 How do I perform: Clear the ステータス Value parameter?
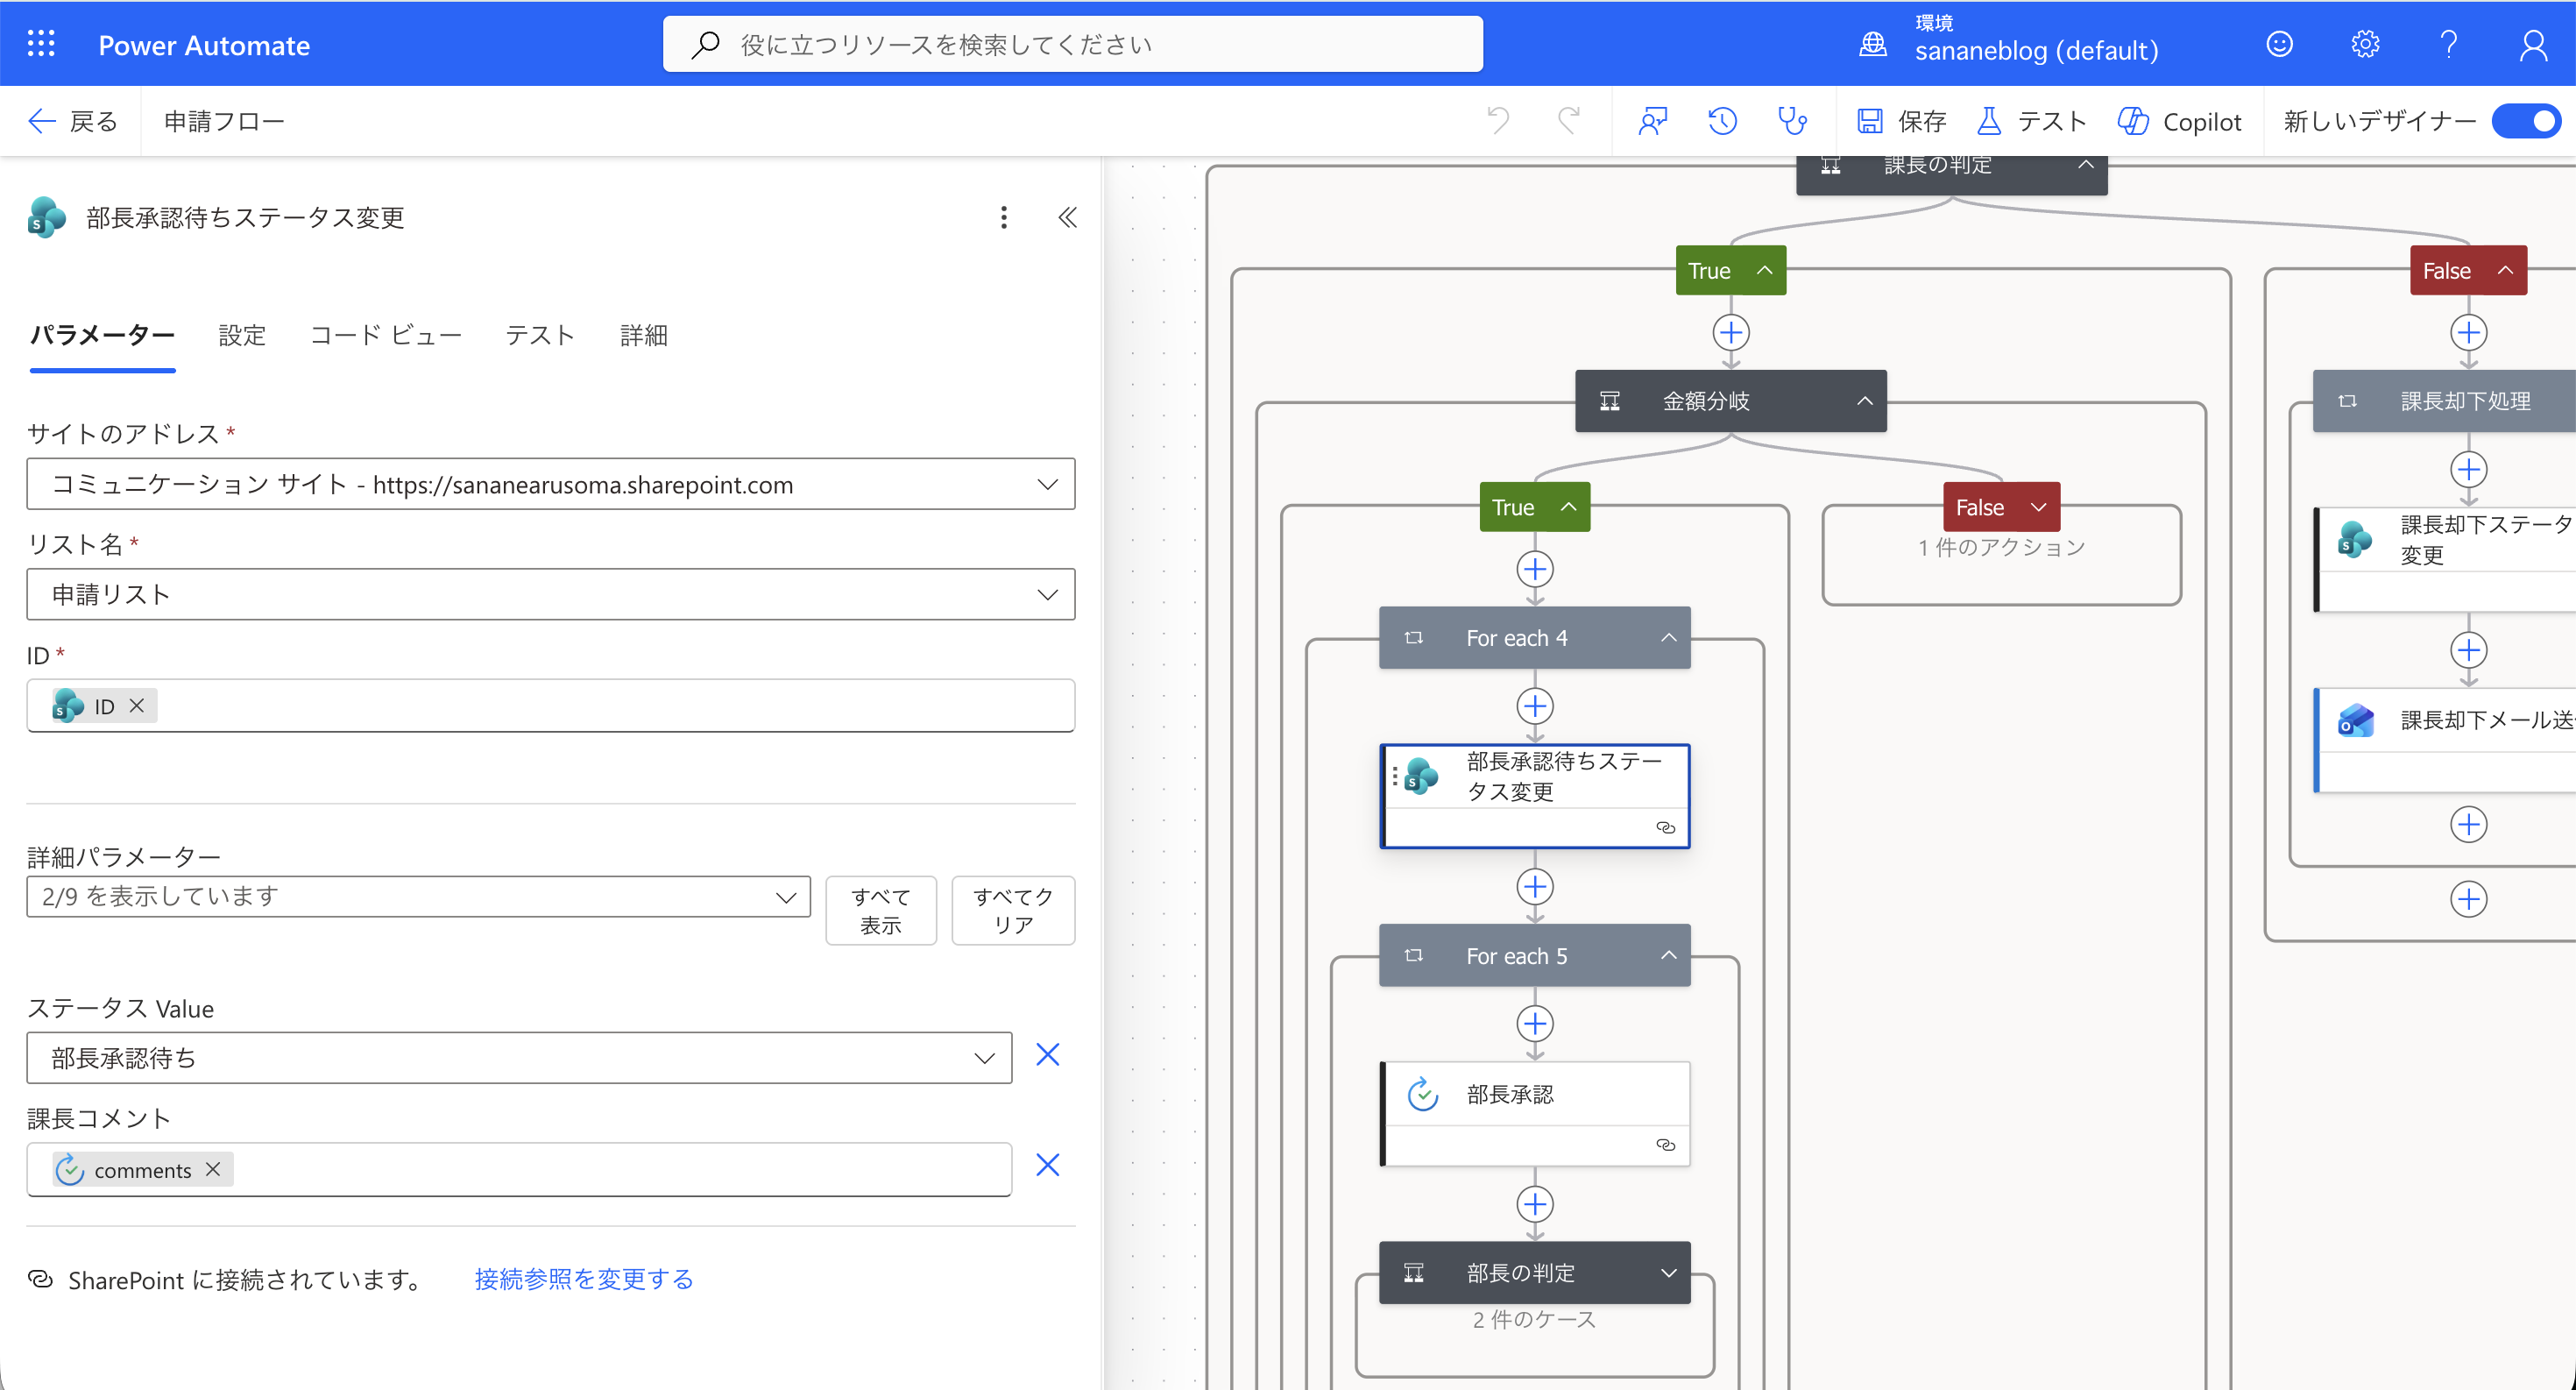pyautogui.click(x=1047, y=1055)
